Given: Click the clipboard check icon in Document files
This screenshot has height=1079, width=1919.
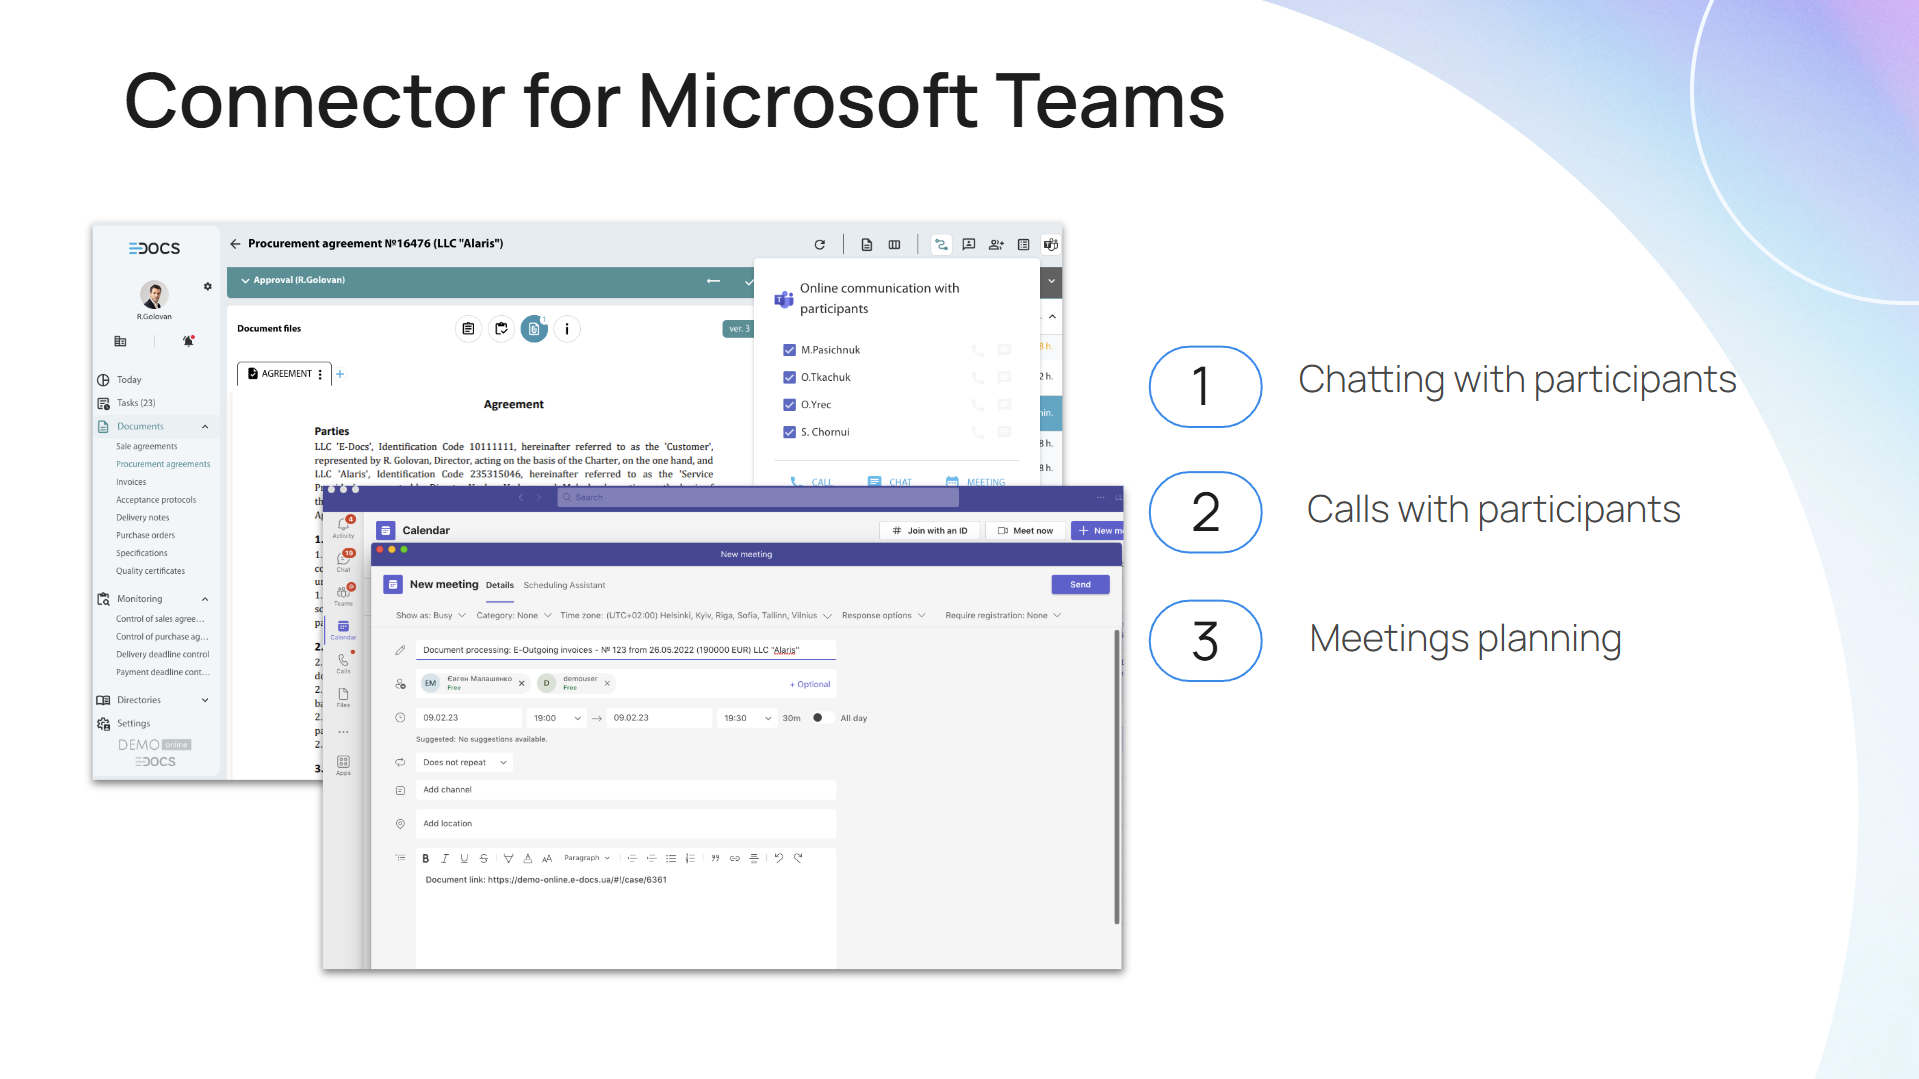Looking at the screenshot, I should [x=501, y=329].
